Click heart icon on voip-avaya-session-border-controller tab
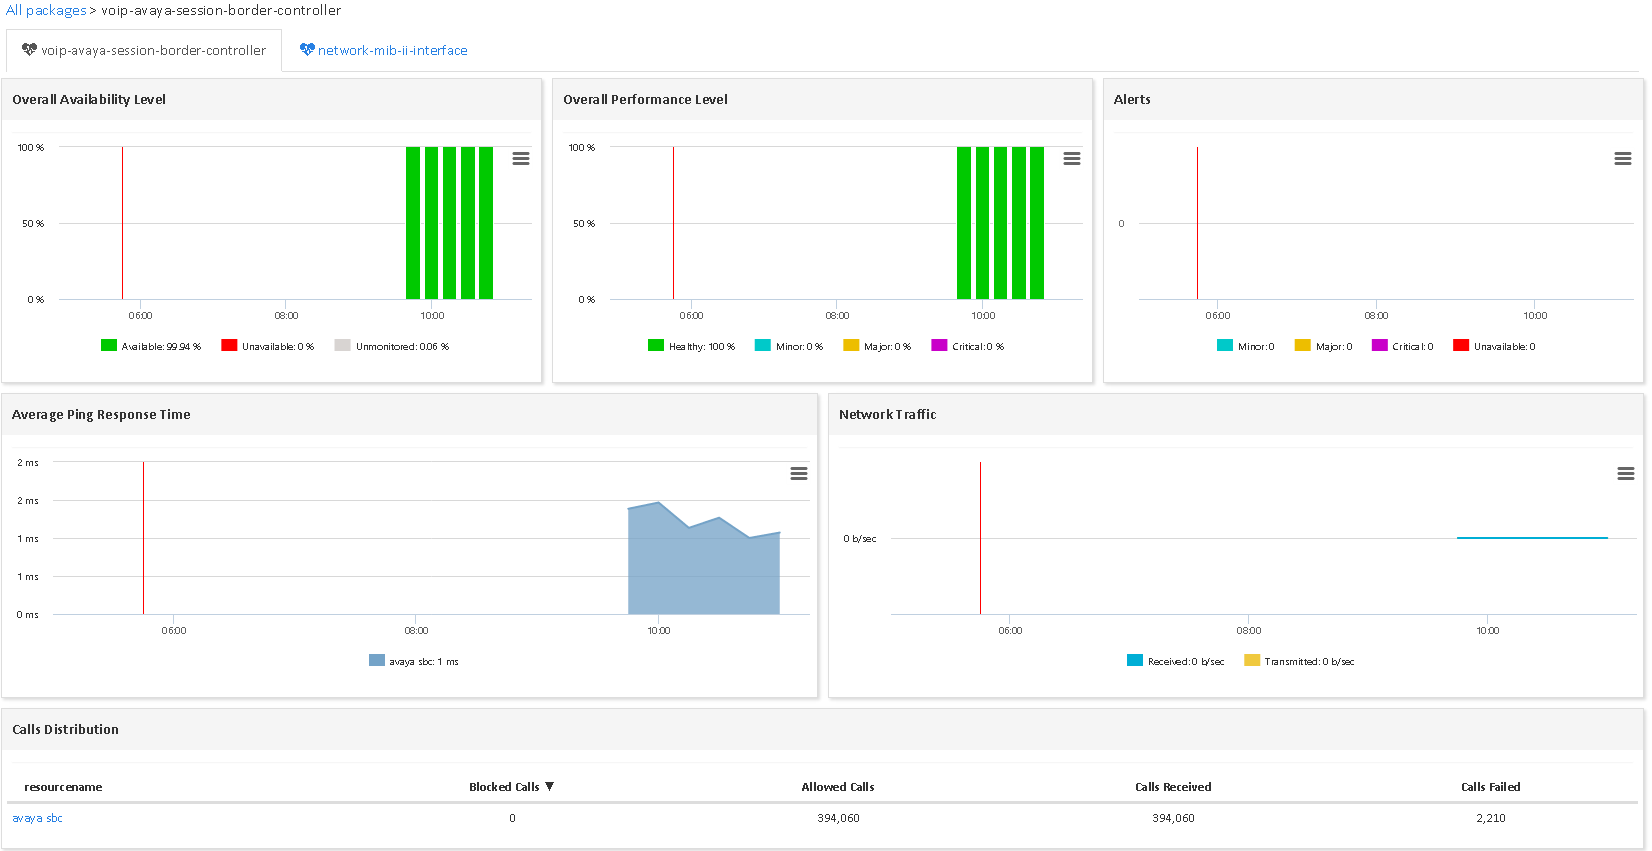The width and height of the screenshot is (1652, 851). pos(29,50)
